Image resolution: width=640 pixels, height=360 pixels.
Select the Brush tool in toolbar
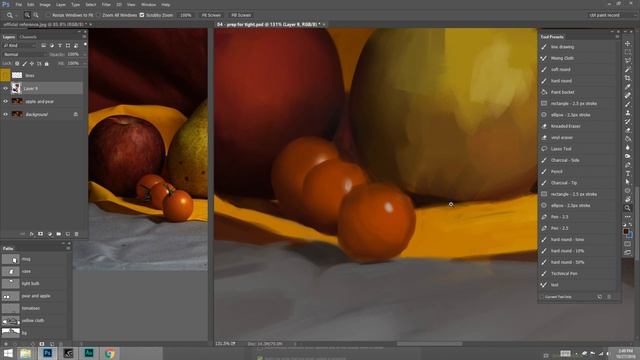(628, 104)
